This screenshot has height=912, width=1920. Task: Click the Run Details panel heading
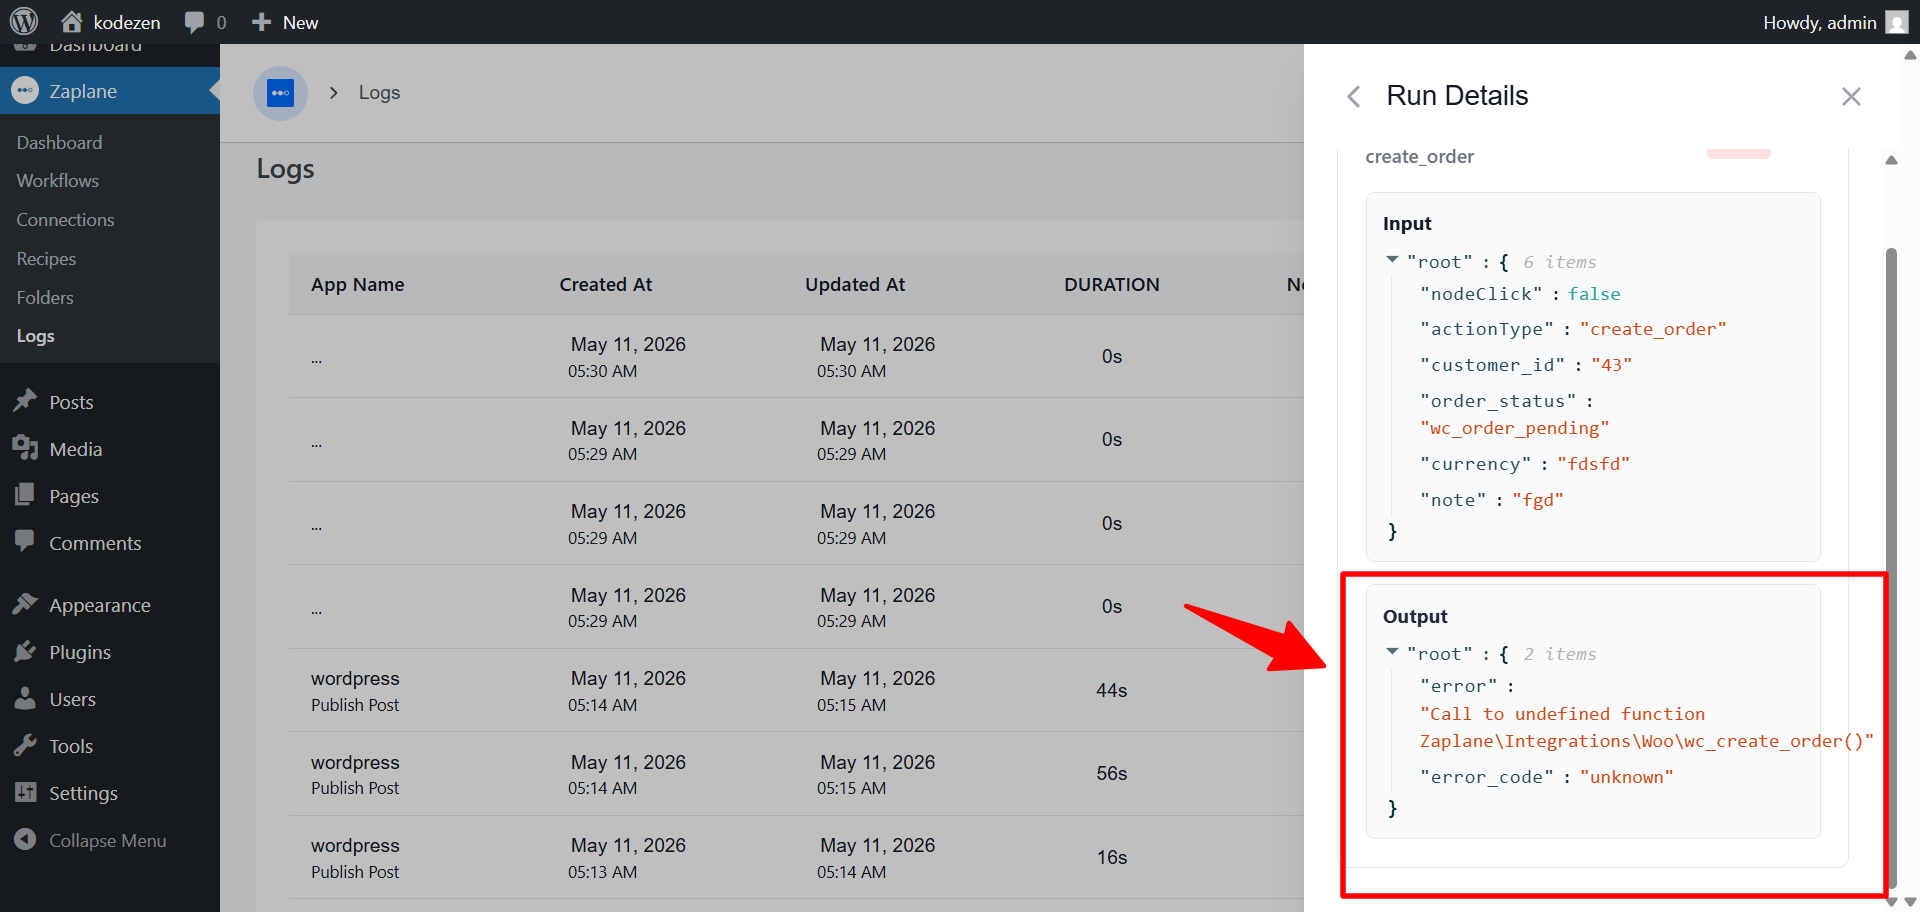(1457, 96)
